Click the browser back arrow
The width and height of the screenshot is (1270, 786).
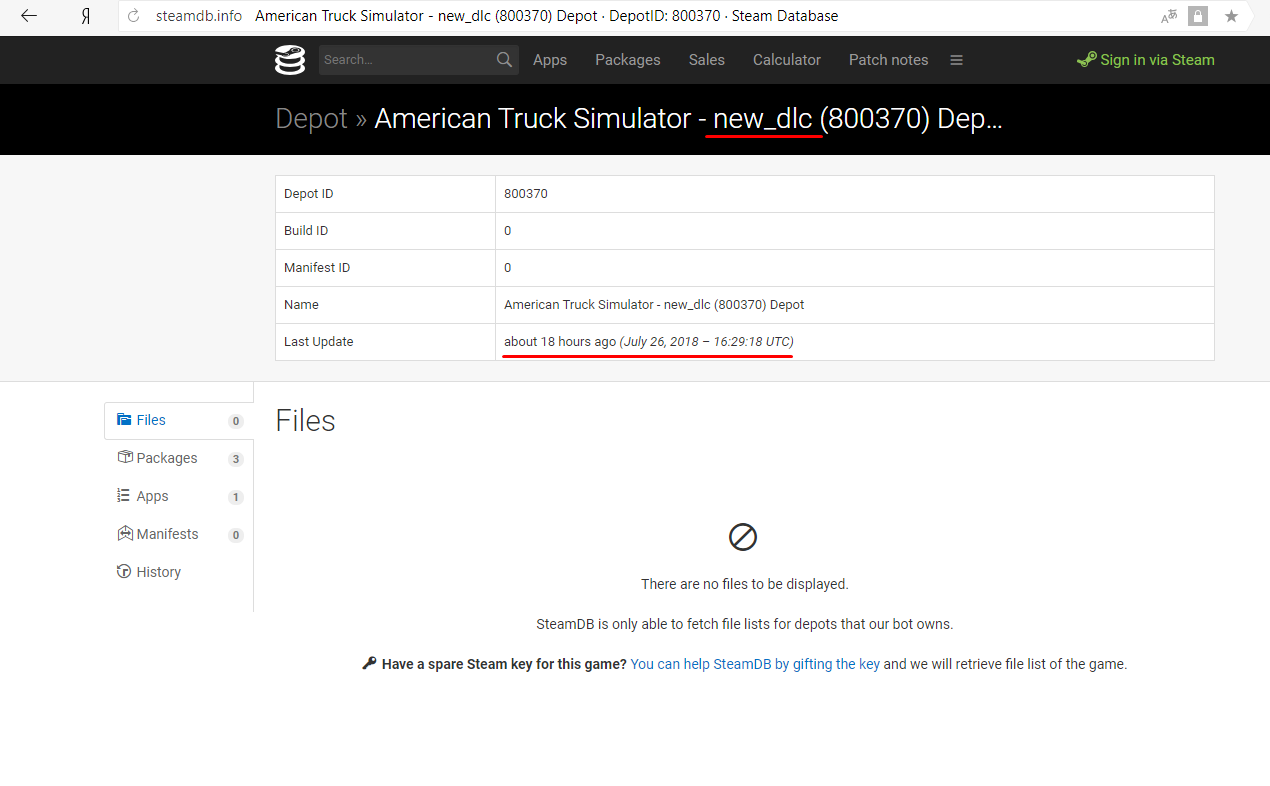click(x=29, y=16)
